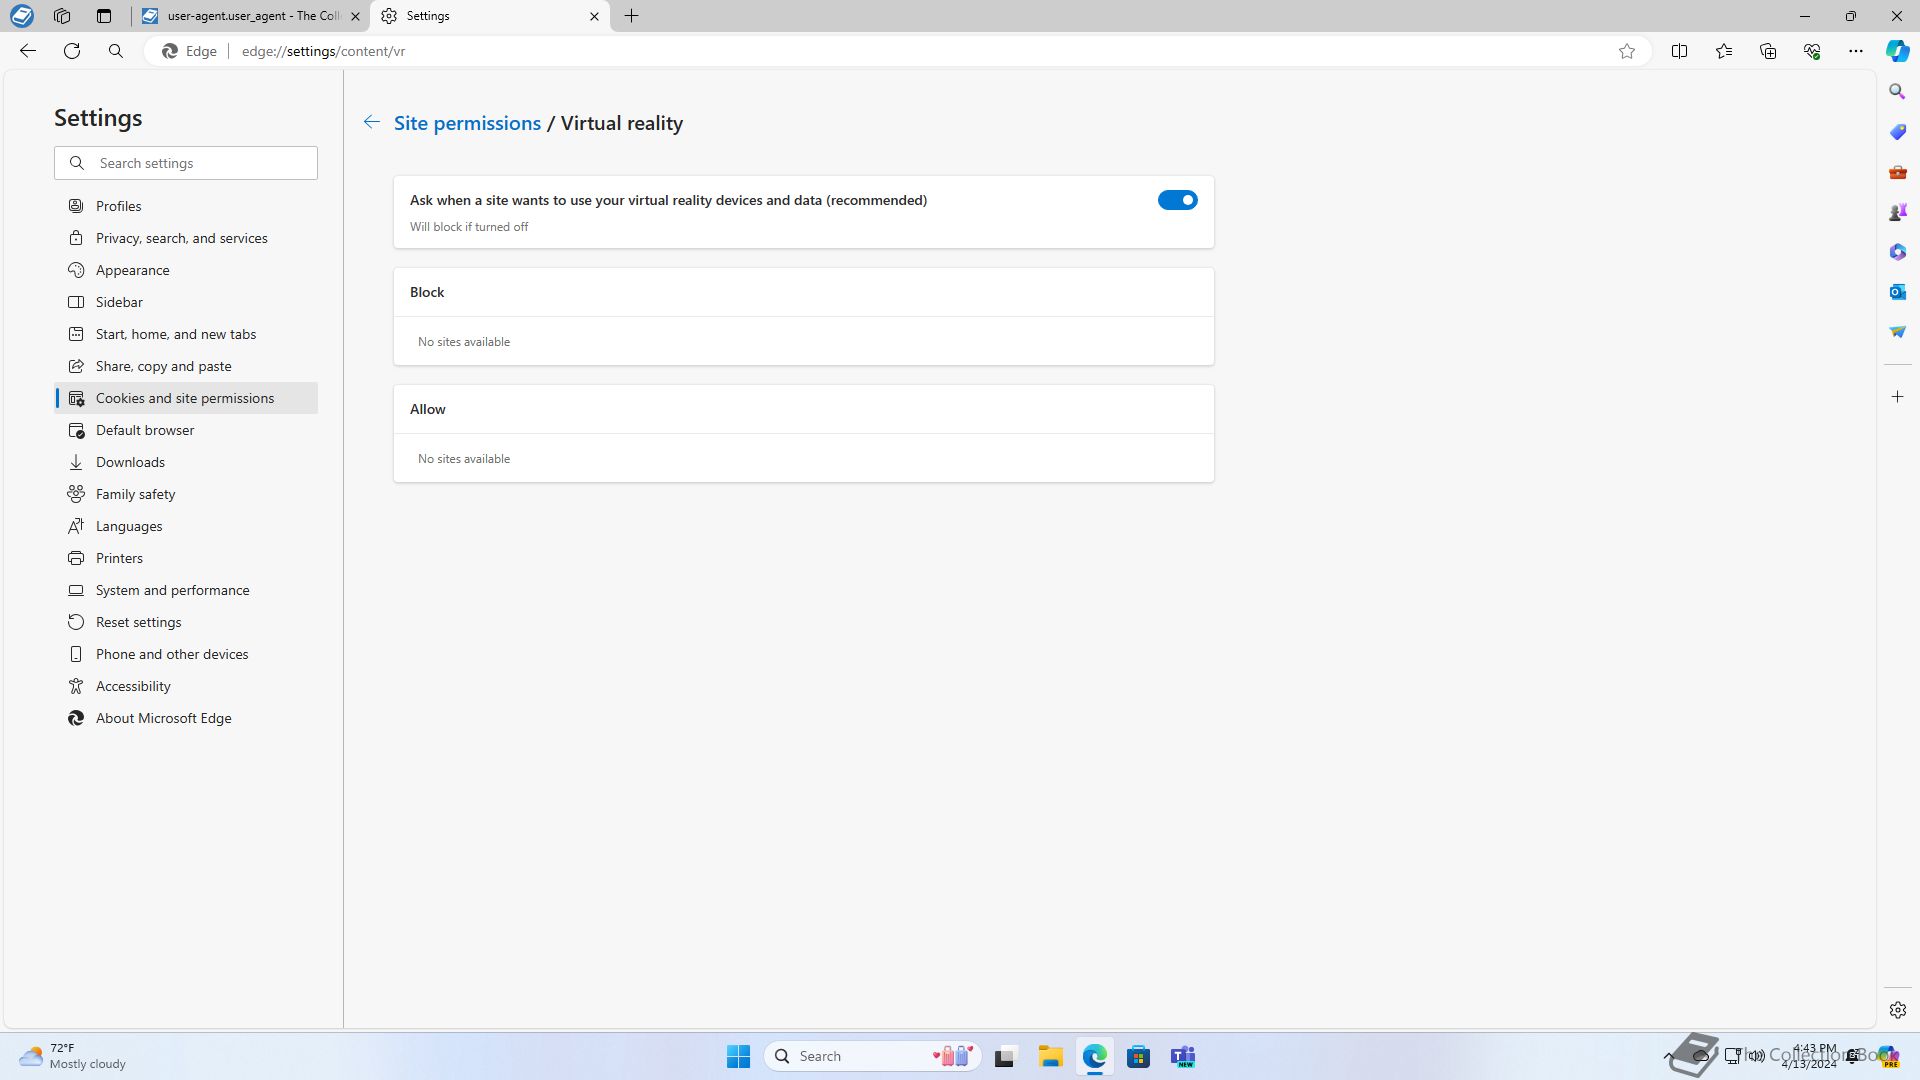Screen dimensions: 1920x1080
Task: Go back using the Site permissions arrow
Action: 371,122
